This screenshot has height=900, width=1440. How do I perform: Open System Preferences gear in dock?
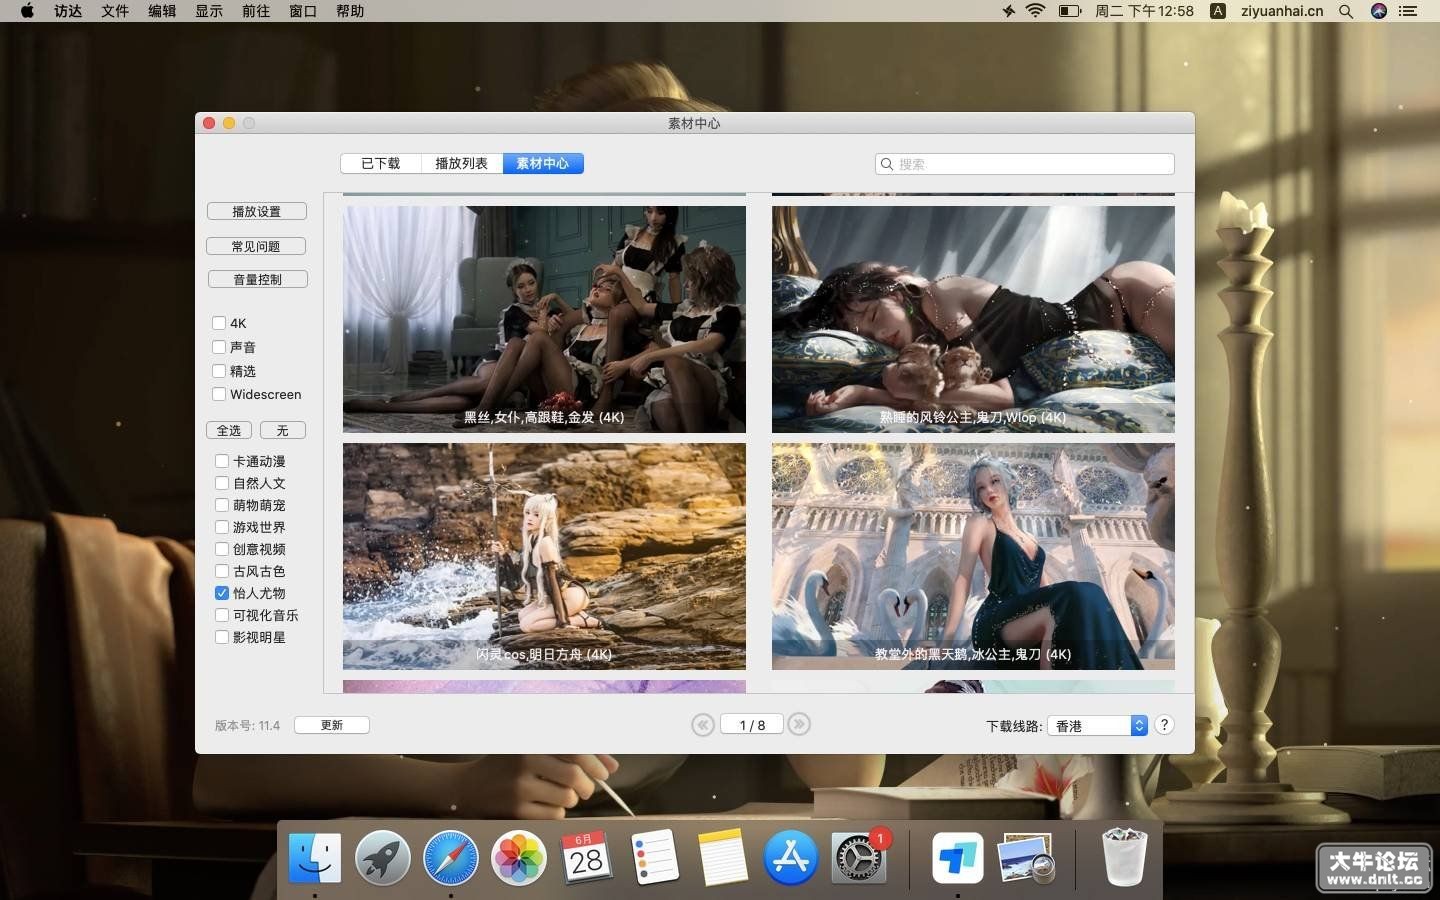(859, 858)
